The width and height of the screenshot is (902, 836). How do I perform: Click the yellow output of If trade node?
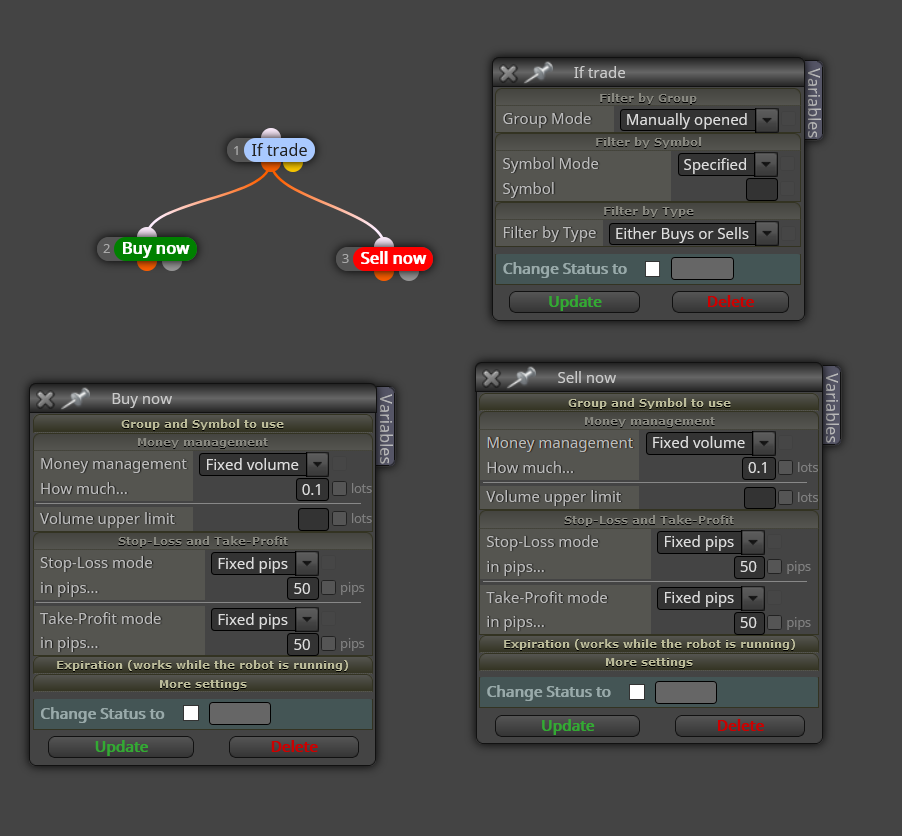coord(293,167)
